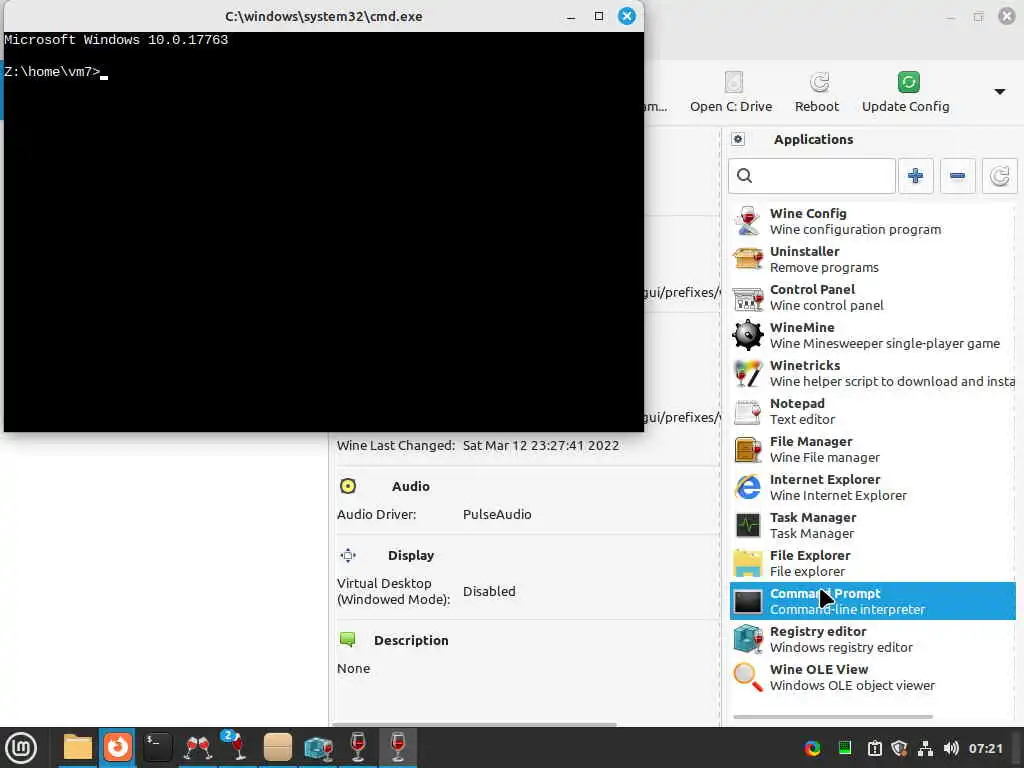The height and width of the screenshot is (768, 1024).
Task: Minimize the cmd.exe window
Action: tap(571, 16)
